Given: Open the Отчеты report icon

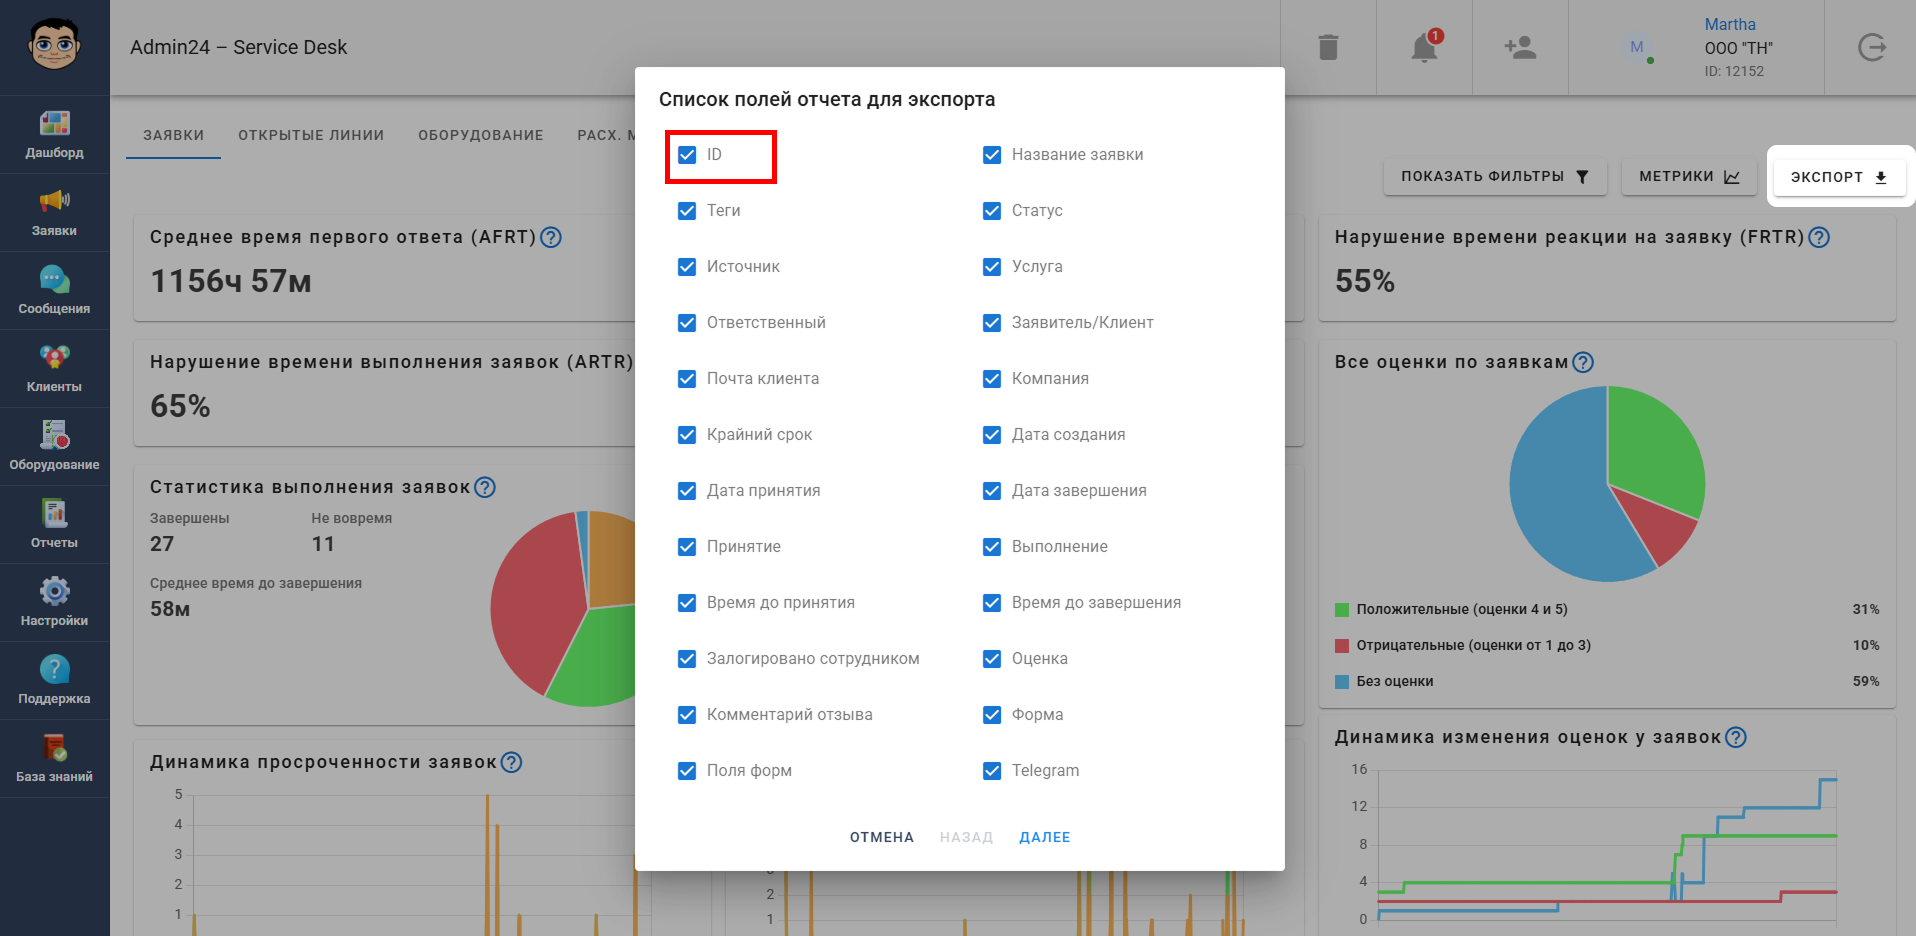Looking at the screenshot, I should (54, 513).
